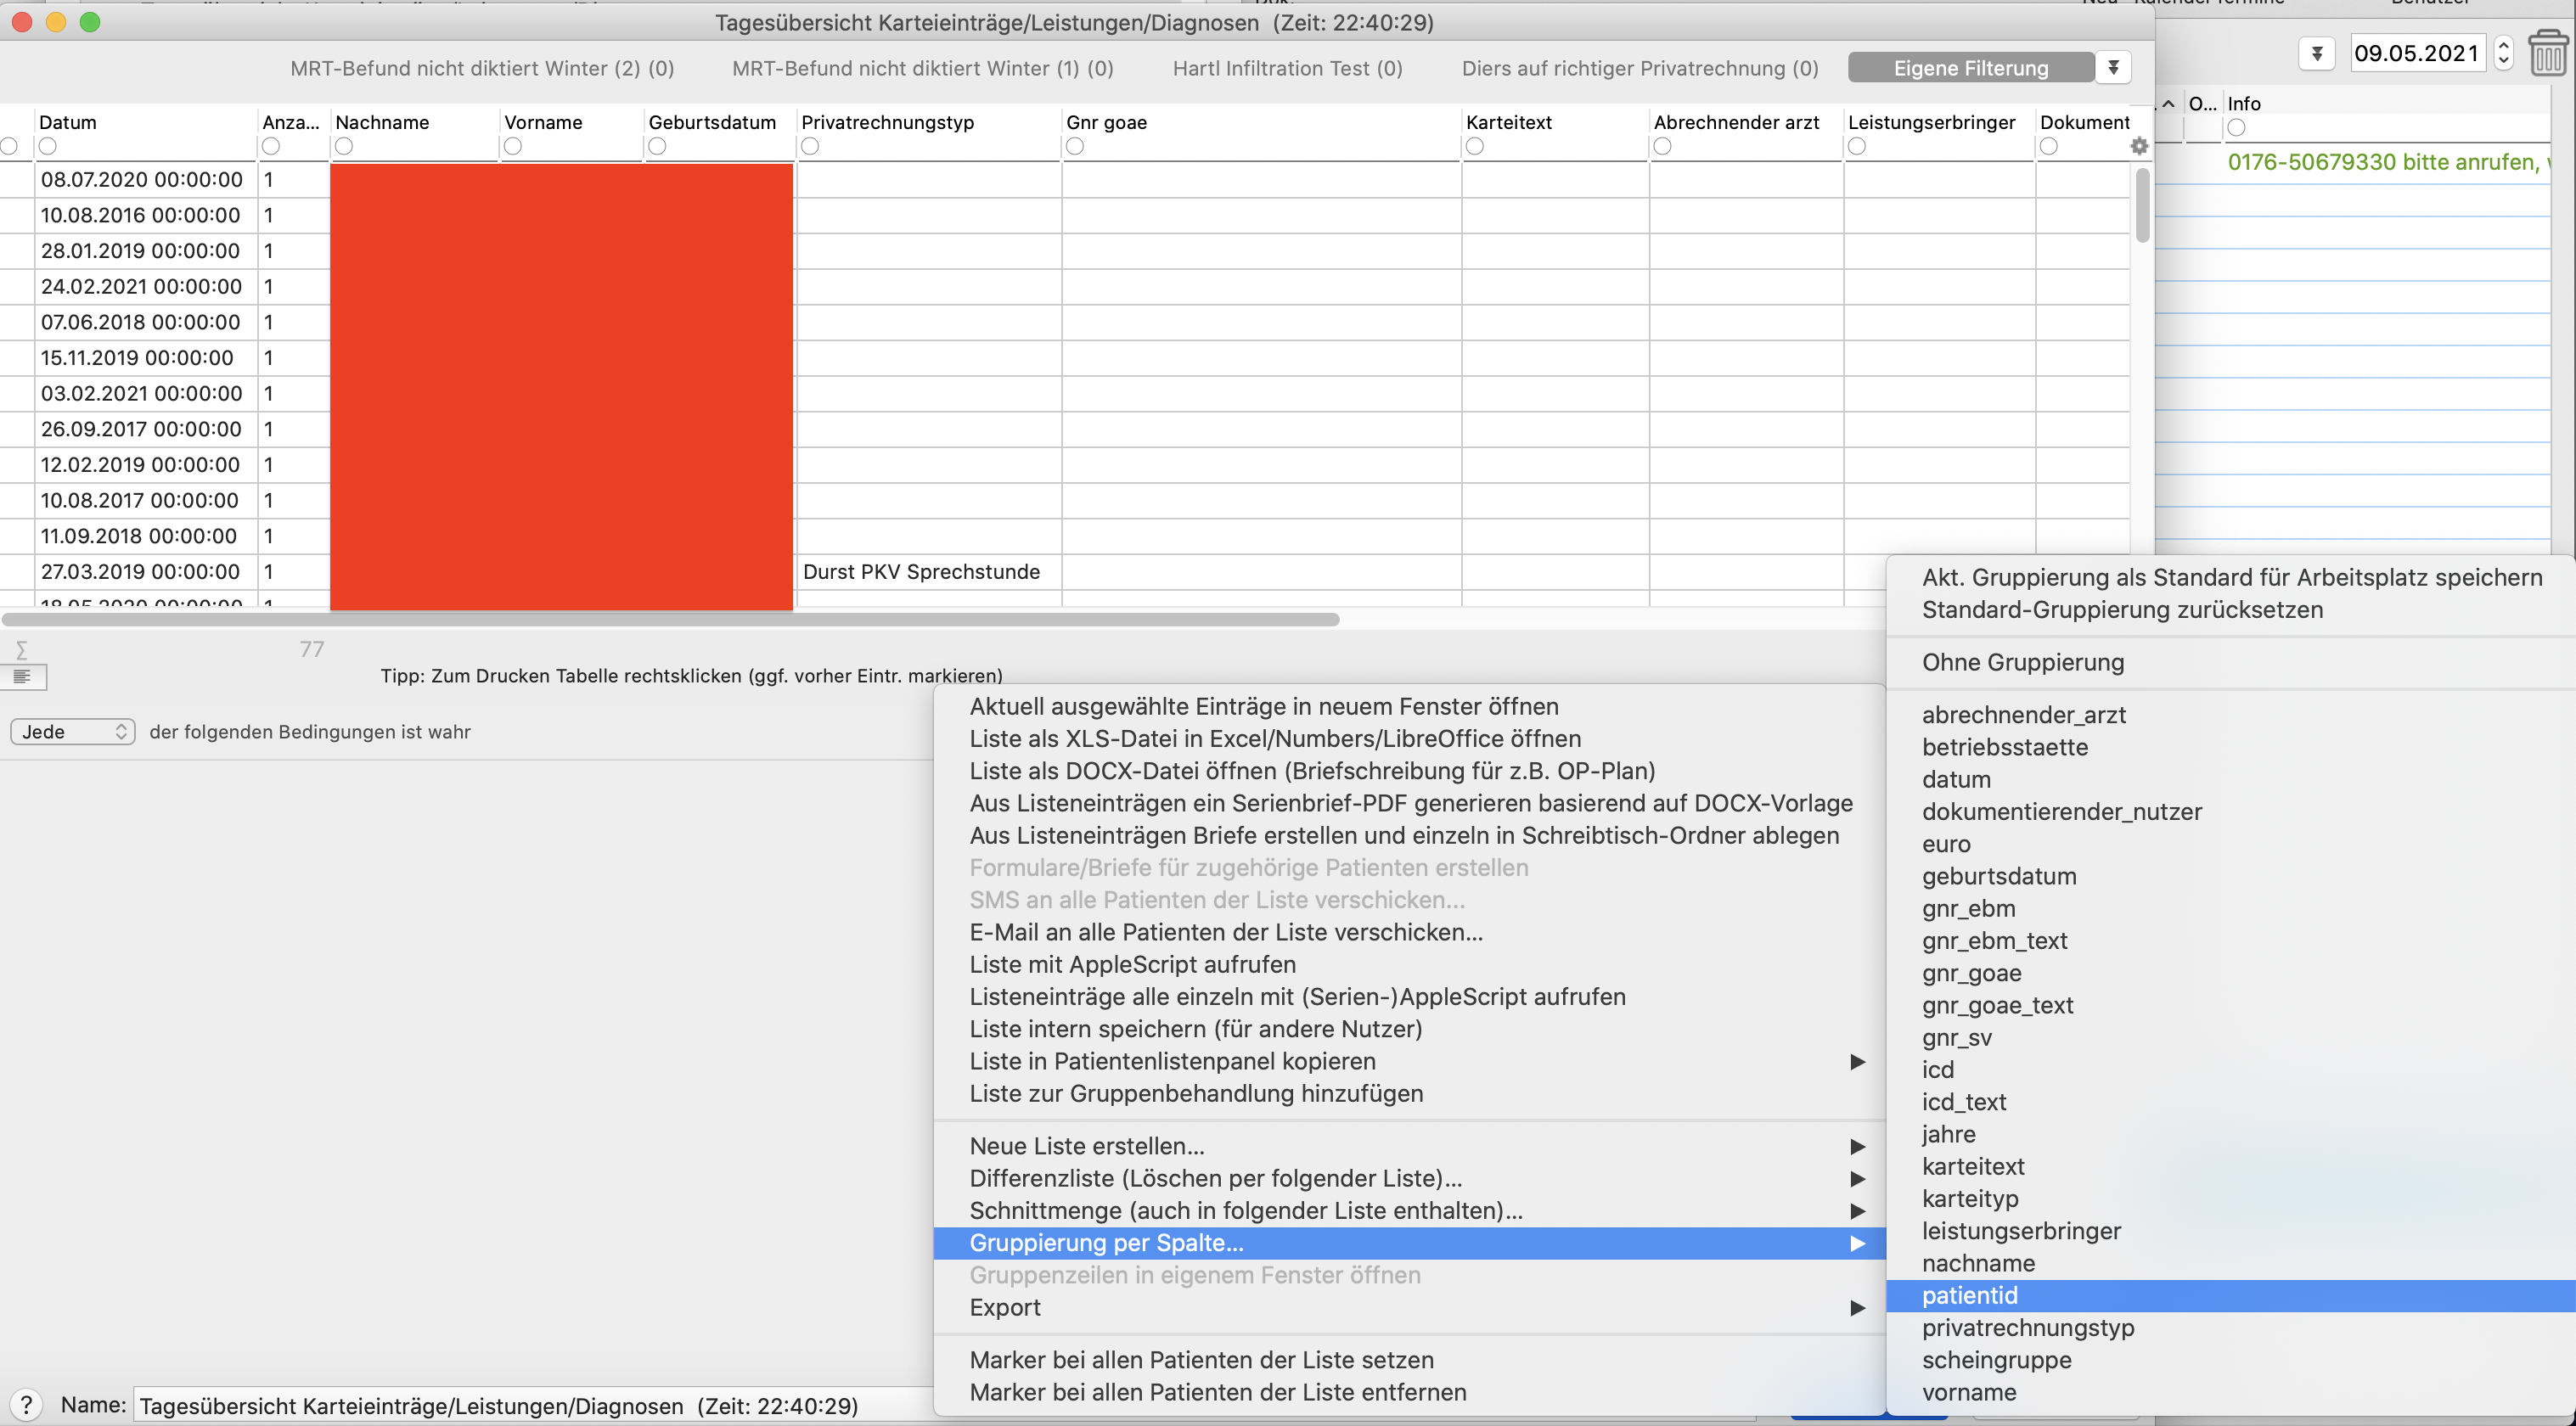Toggle the Karteitext column filter circle

pos(1475,146)
